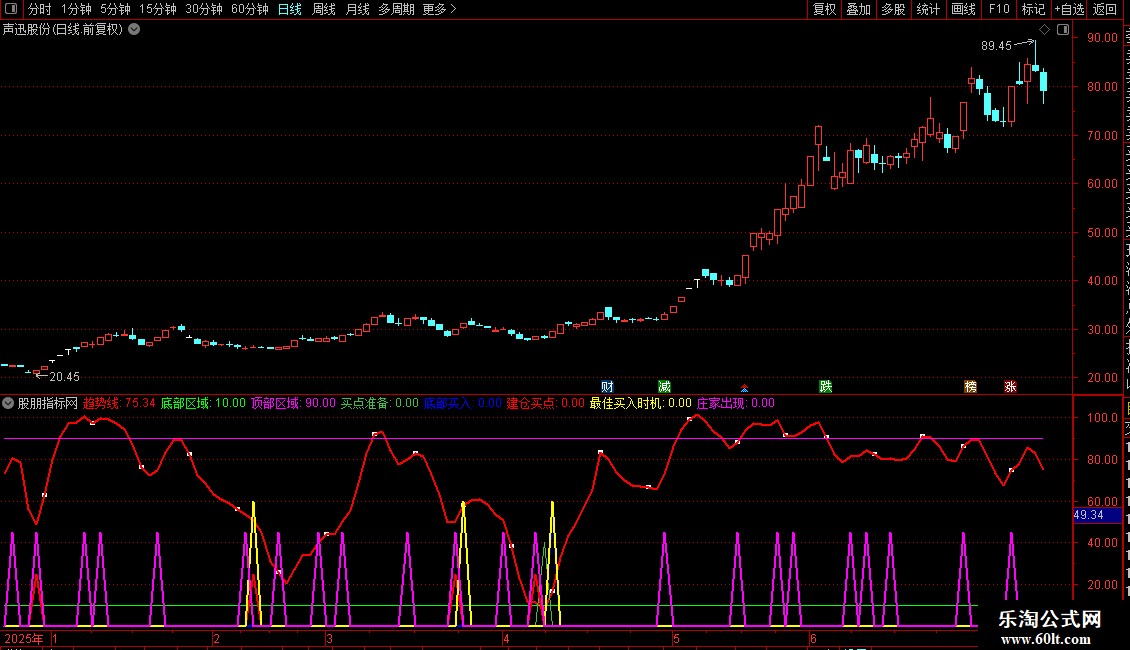The image size is (1130, 650).
Task: Click the 2025年 label on the timeline
Action: [24, 639]
